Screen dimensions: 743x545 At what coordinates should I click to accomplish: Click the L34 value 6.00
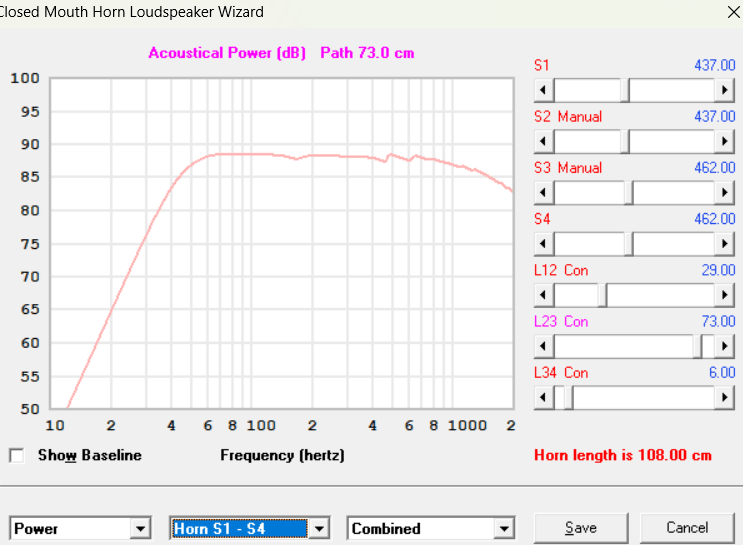[722, 372]
